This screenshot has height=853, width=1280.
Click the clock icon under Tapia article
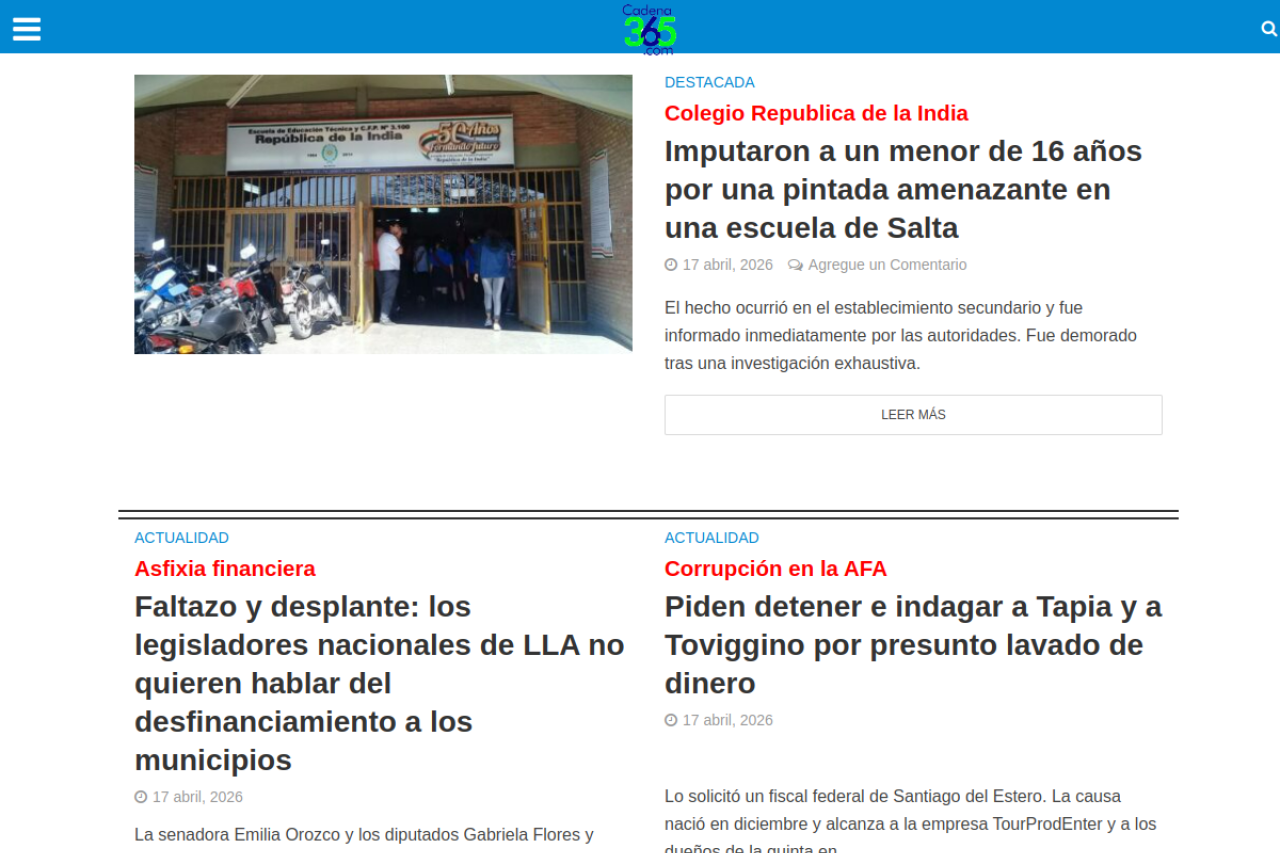671,720
